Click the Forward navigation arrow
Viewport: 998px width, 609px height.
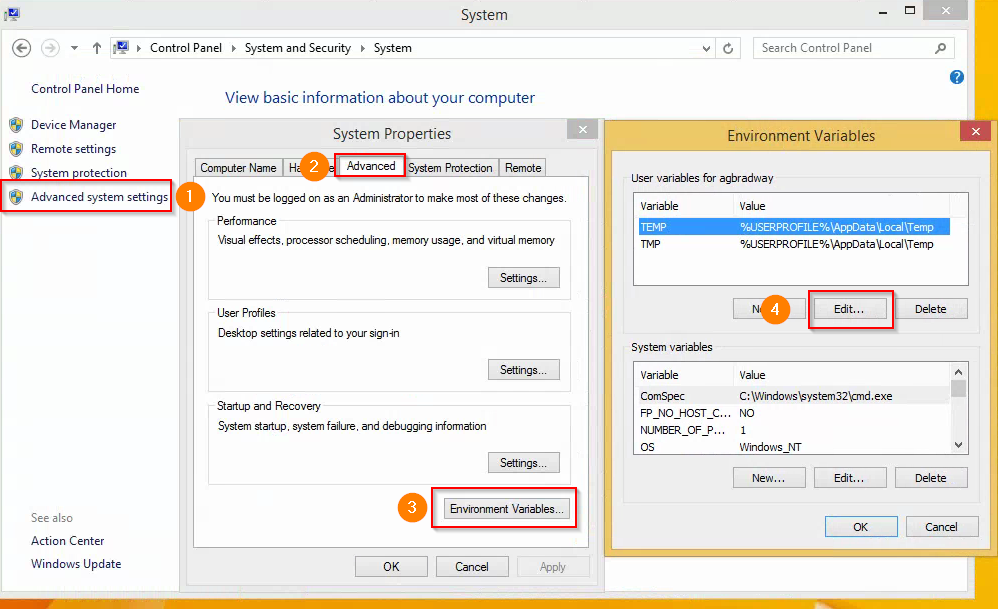coord(50,48)
